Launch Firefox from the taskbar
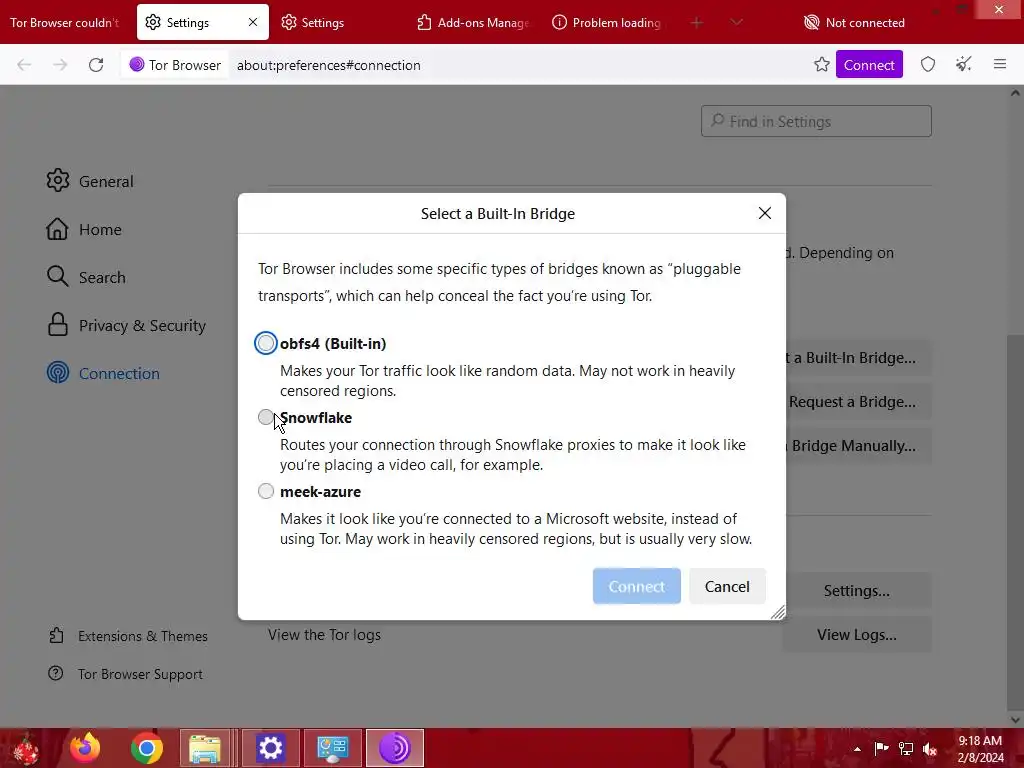Viewport: 1024px width, 768px height. click(85, 748)
